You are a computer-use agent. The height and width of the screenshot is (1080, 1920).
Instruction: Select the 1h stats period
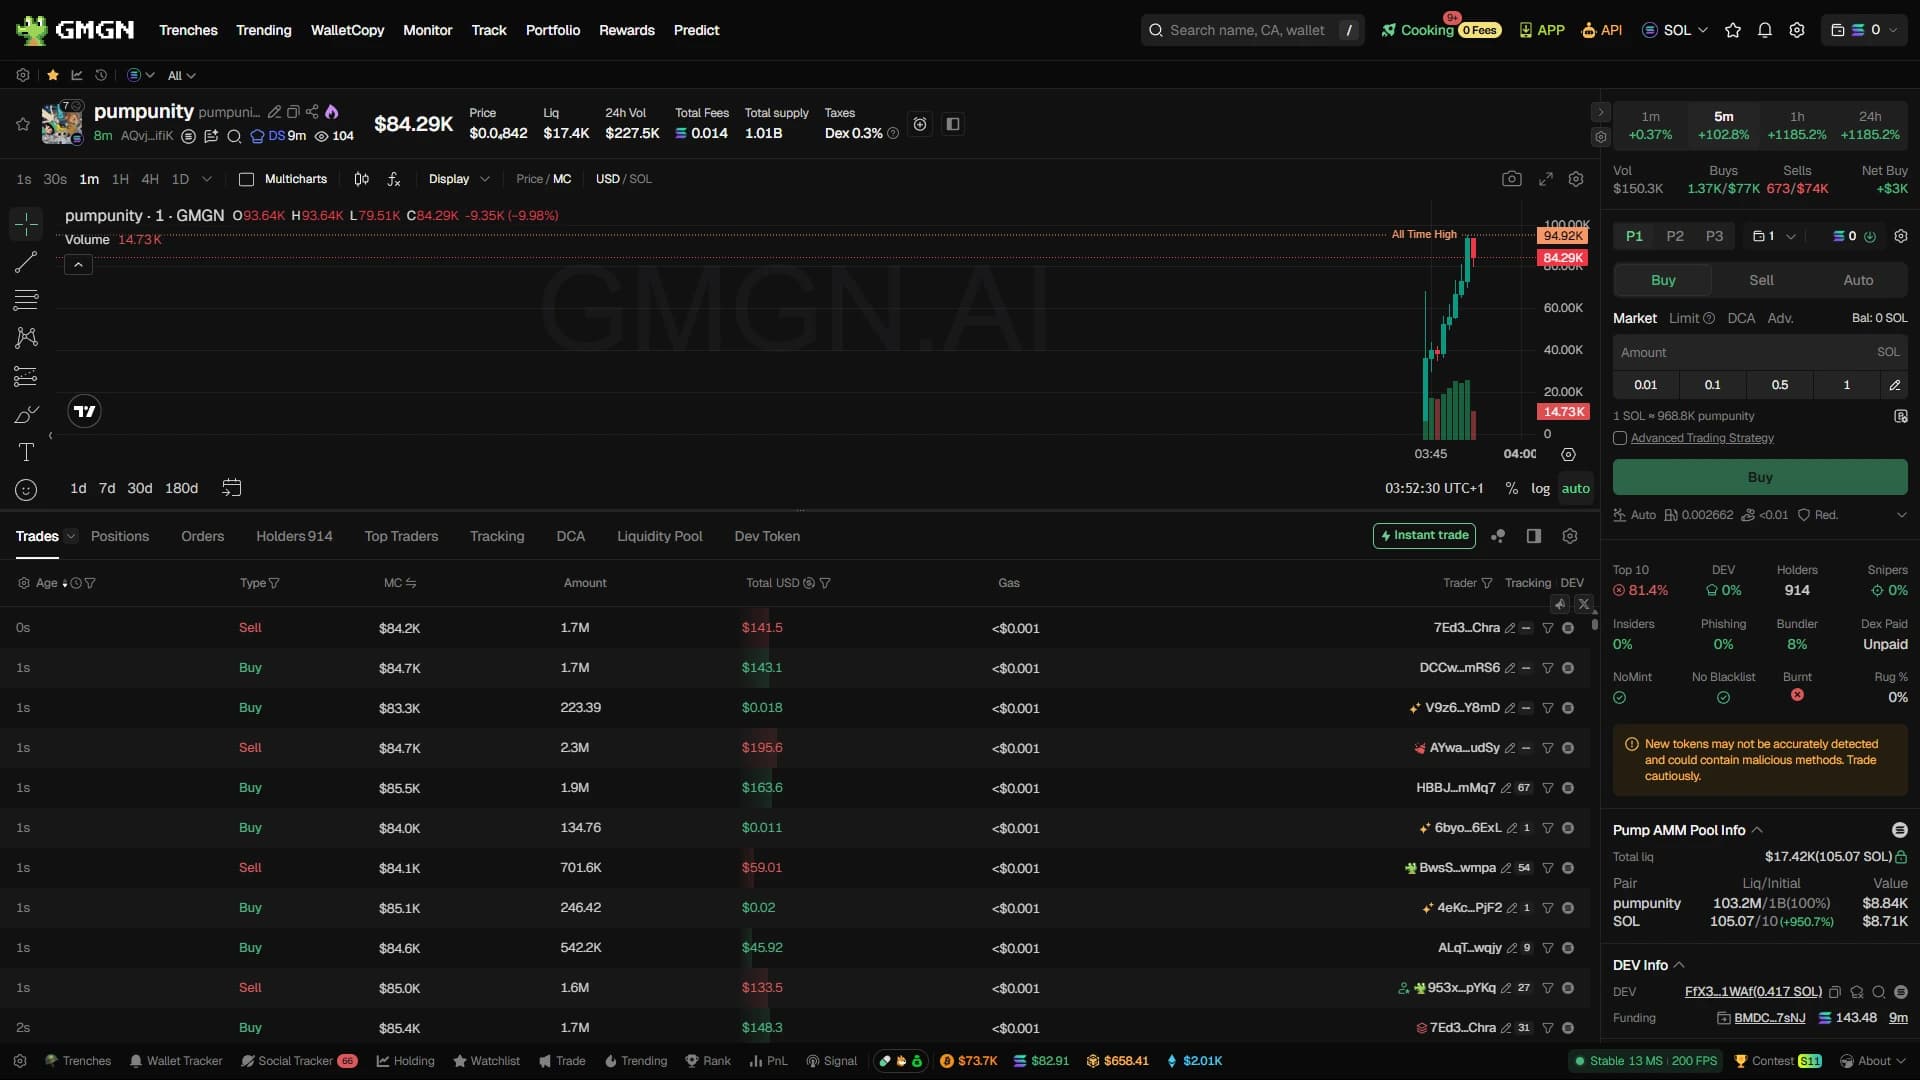click(x=1797, y=125)
